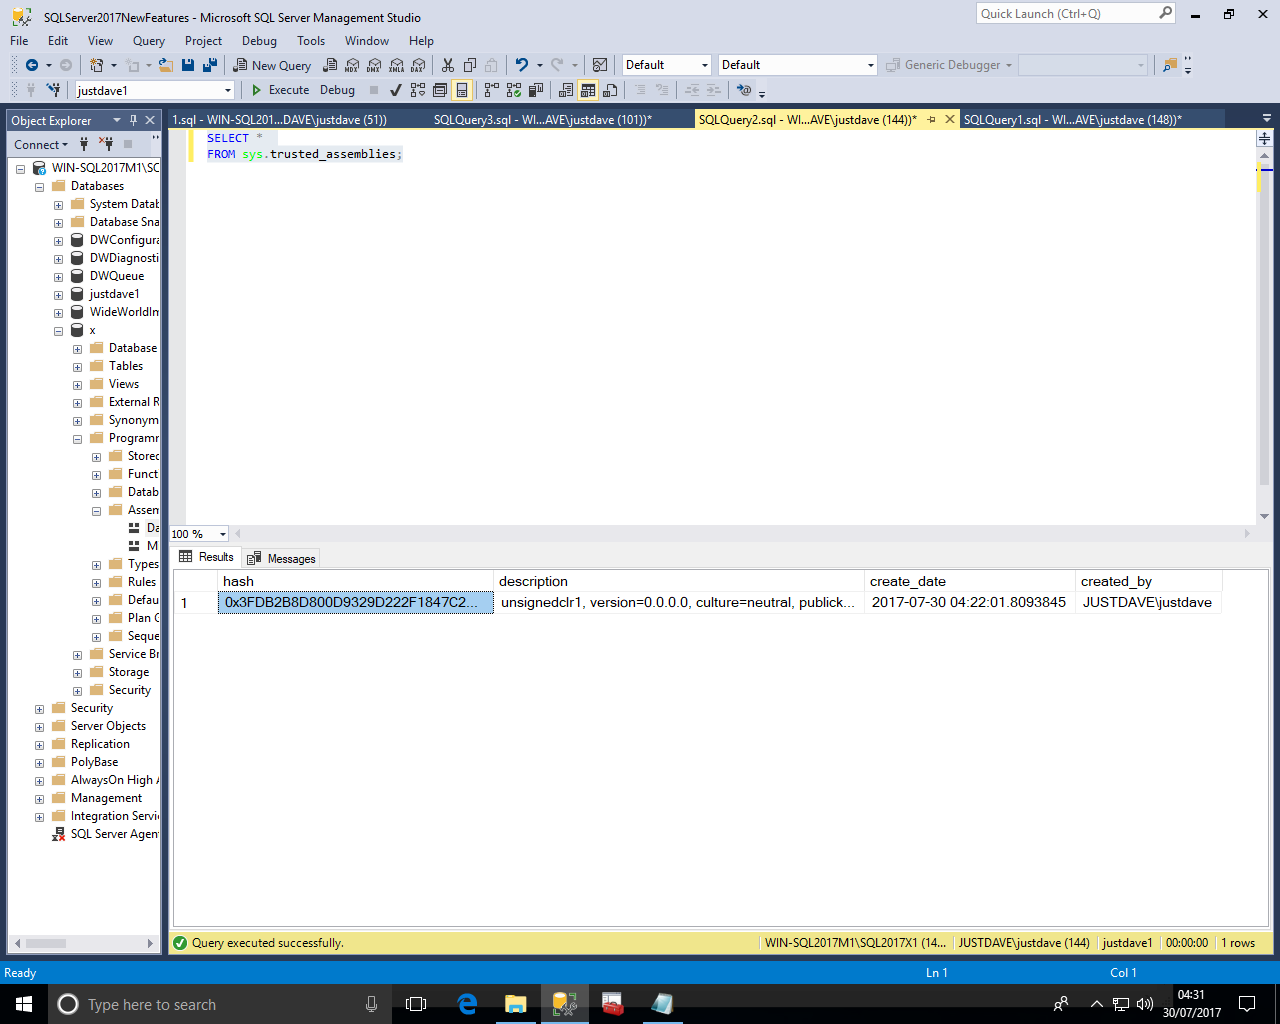Pin the SQLQuery2.sql tab
Viewport: 1280px width, 1024px height.
pyautogui.click(x=931, y=120)
